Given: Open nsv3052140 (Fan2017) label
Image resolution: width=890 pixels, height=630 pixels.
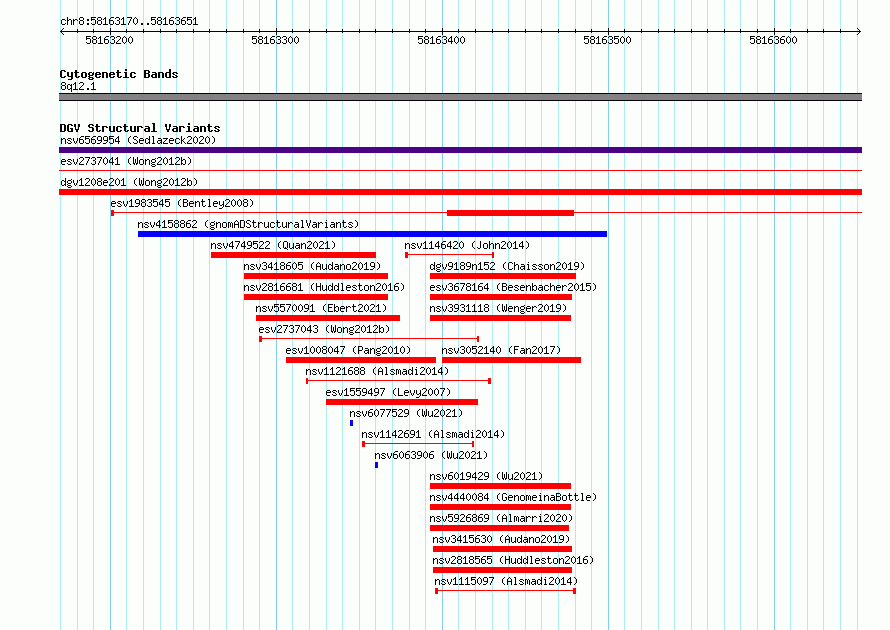Looking at the screenshot, I should [x=501, y=350].
